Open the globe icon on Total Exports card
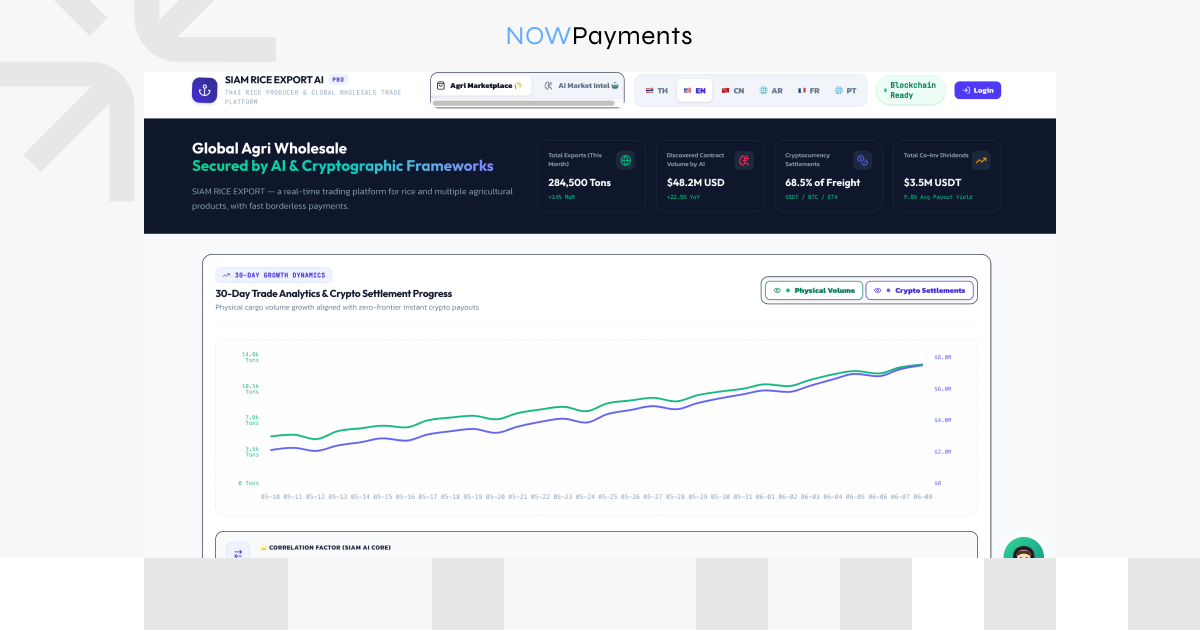 coord(626,160)
